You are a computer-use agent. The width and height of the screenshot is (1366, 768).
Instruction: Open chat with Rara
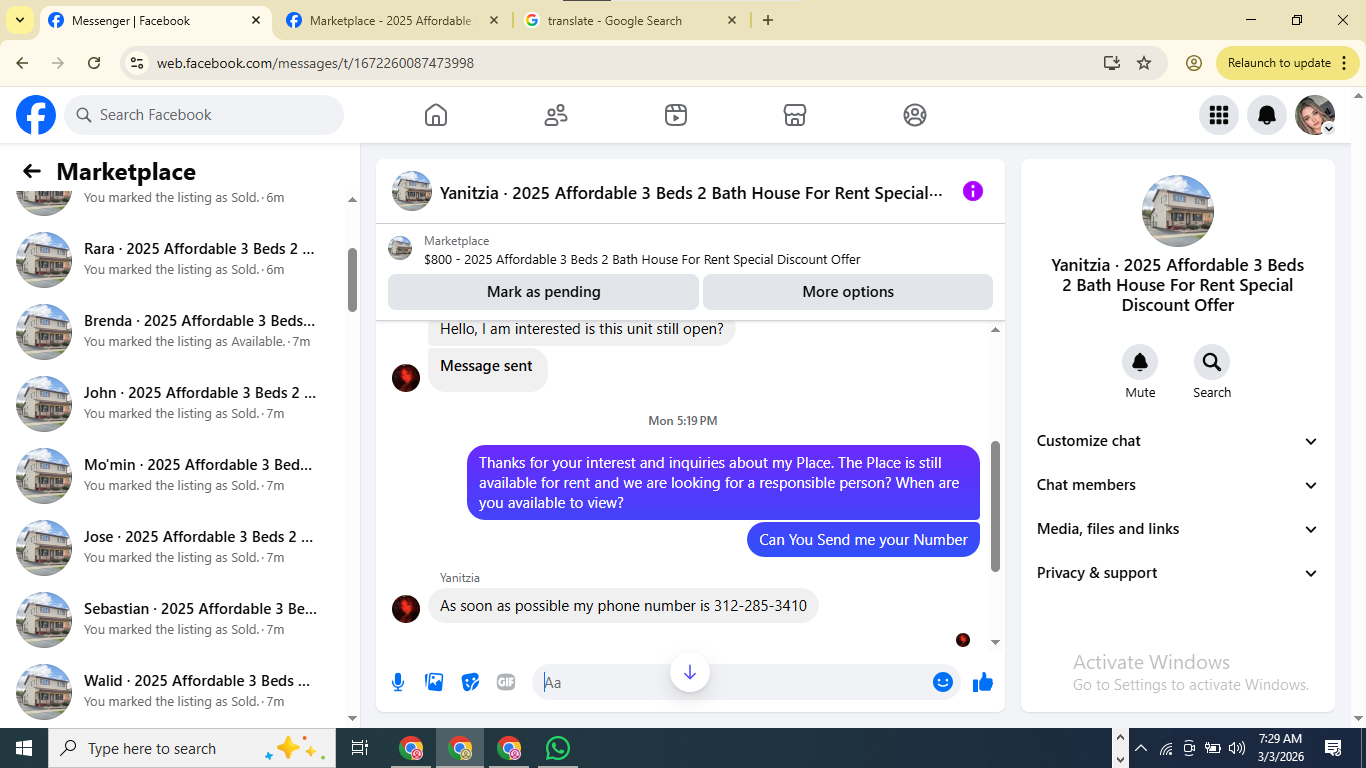(180, 260)
